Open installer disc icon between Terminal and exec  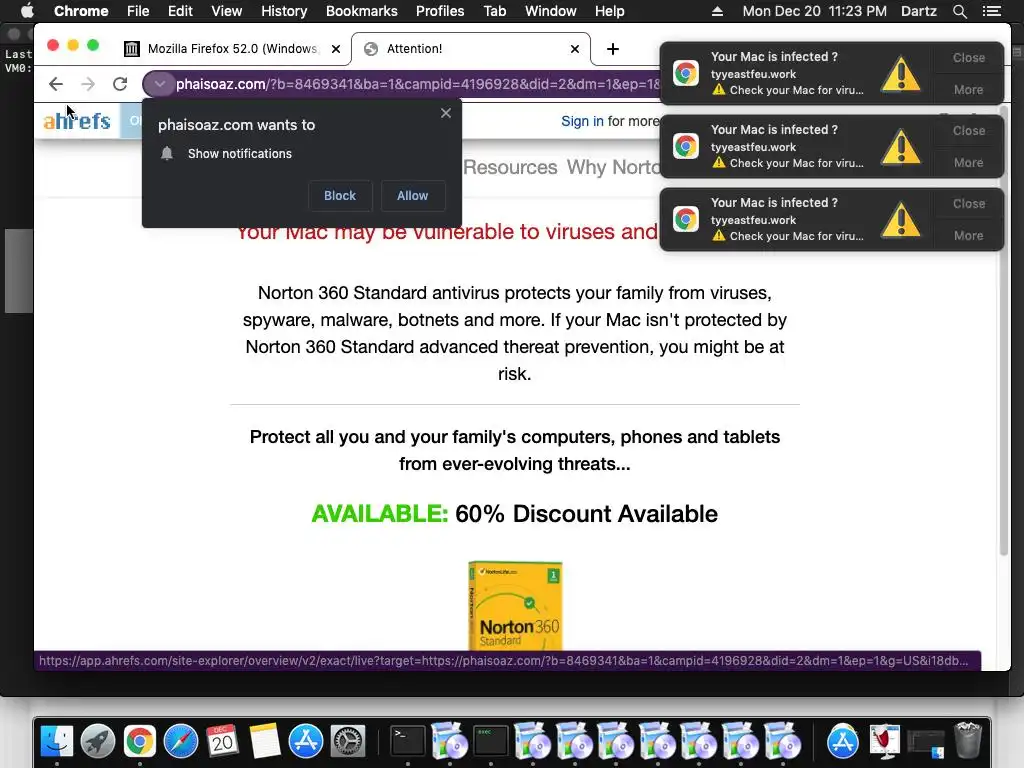coord(449,741)
